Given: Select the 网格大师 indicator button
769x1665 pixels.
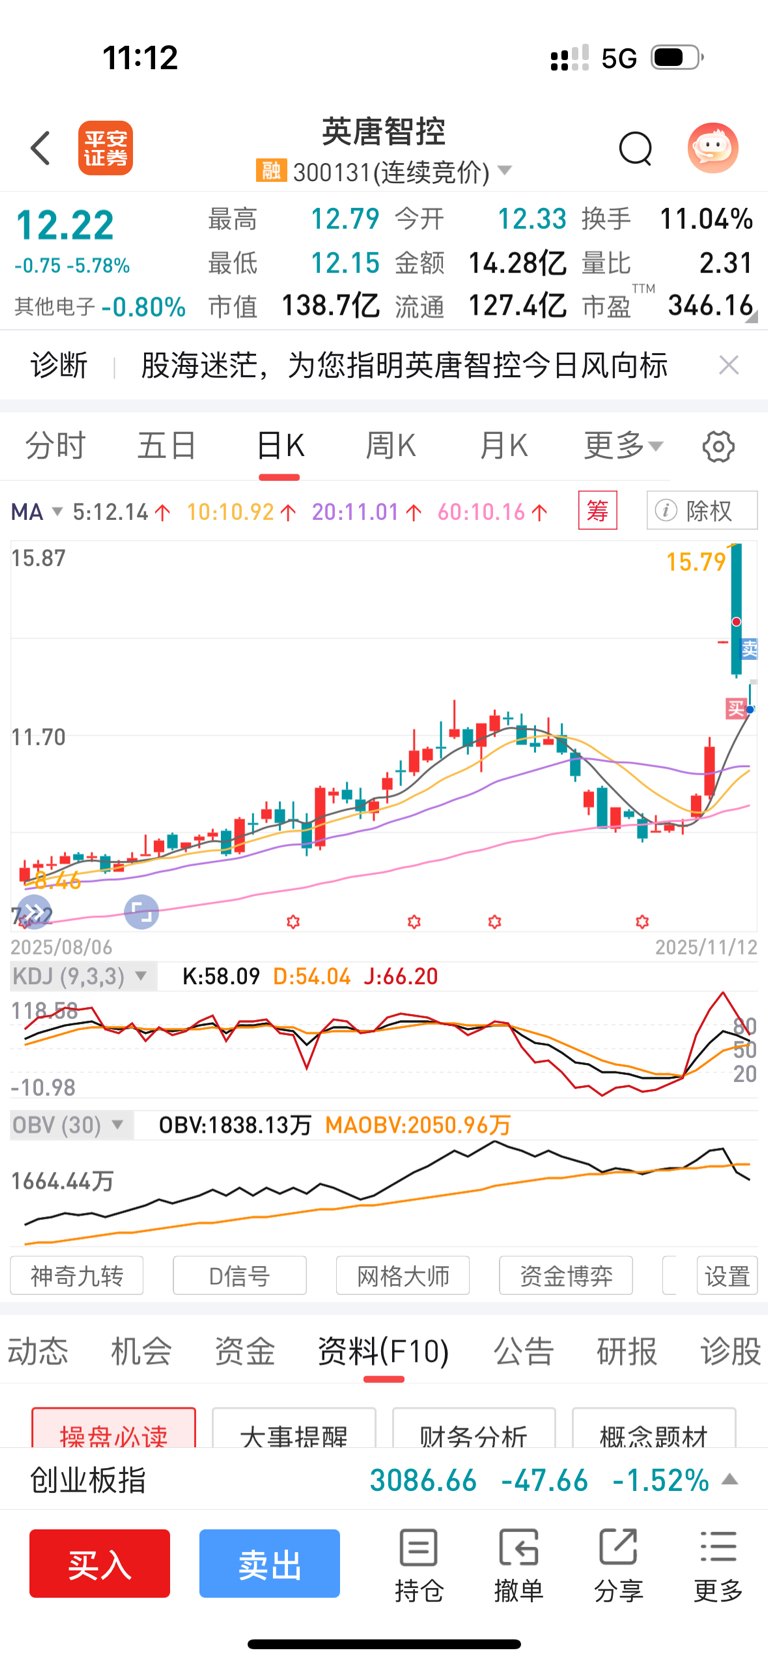Looking at the screenshot, I should tap(403, 1276).
